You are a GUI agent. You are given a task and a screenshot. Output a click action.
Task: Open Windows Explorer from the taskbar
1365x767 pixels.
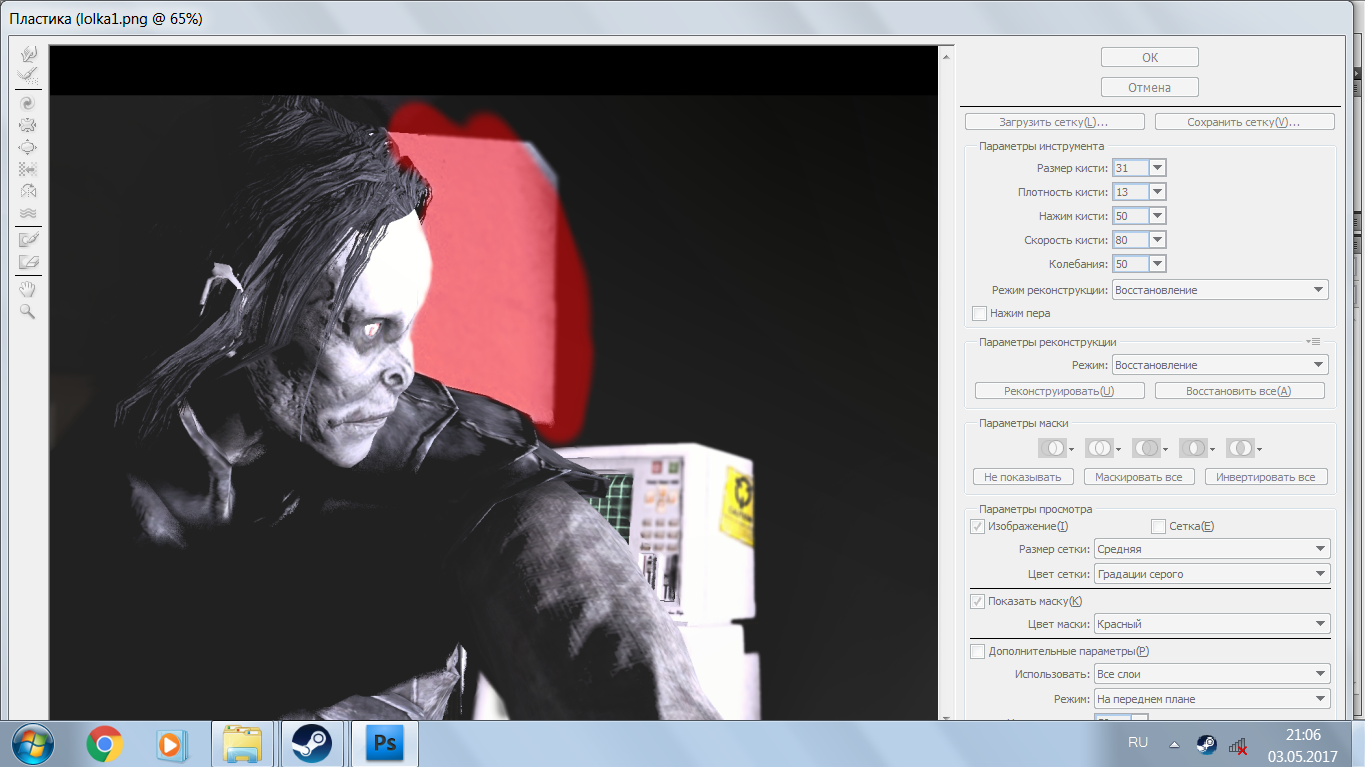click(243, 744)
